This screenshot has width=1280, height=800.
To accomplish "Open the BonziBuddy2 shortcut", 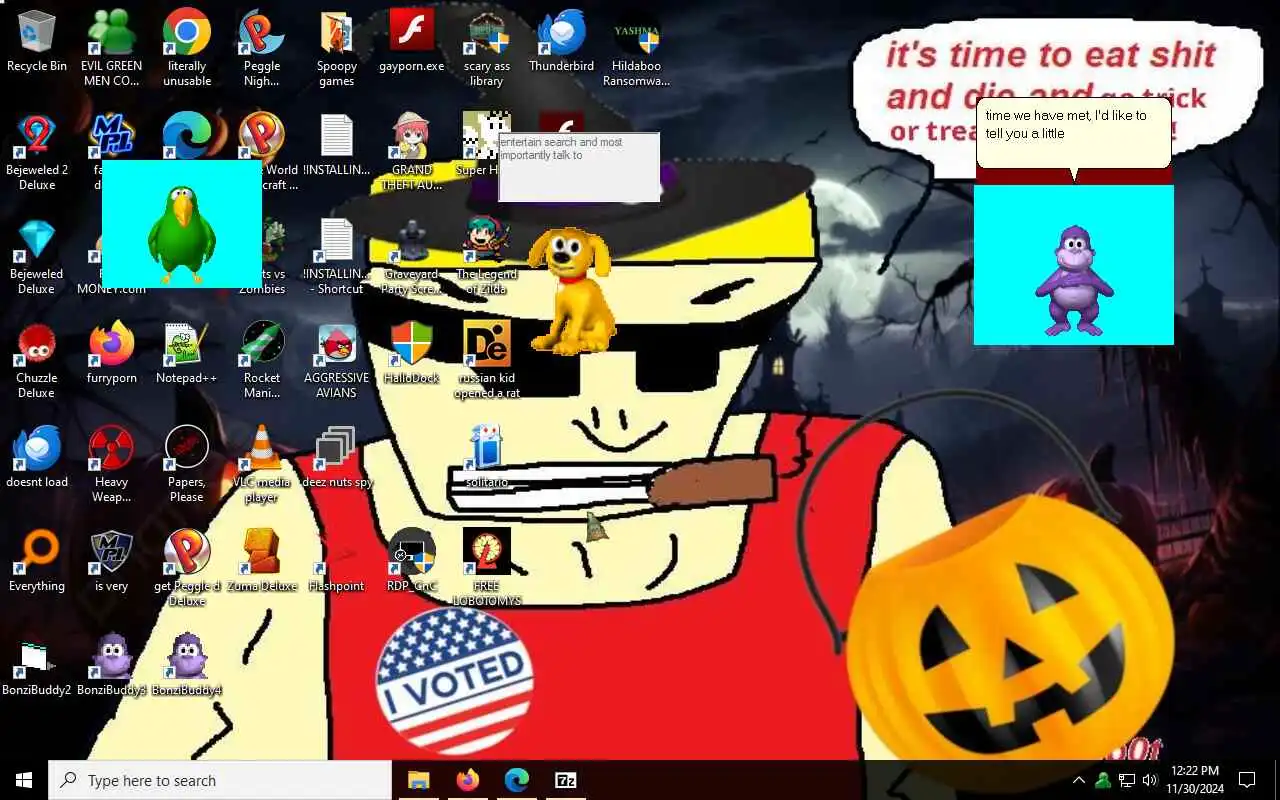I will coord(37,666).
